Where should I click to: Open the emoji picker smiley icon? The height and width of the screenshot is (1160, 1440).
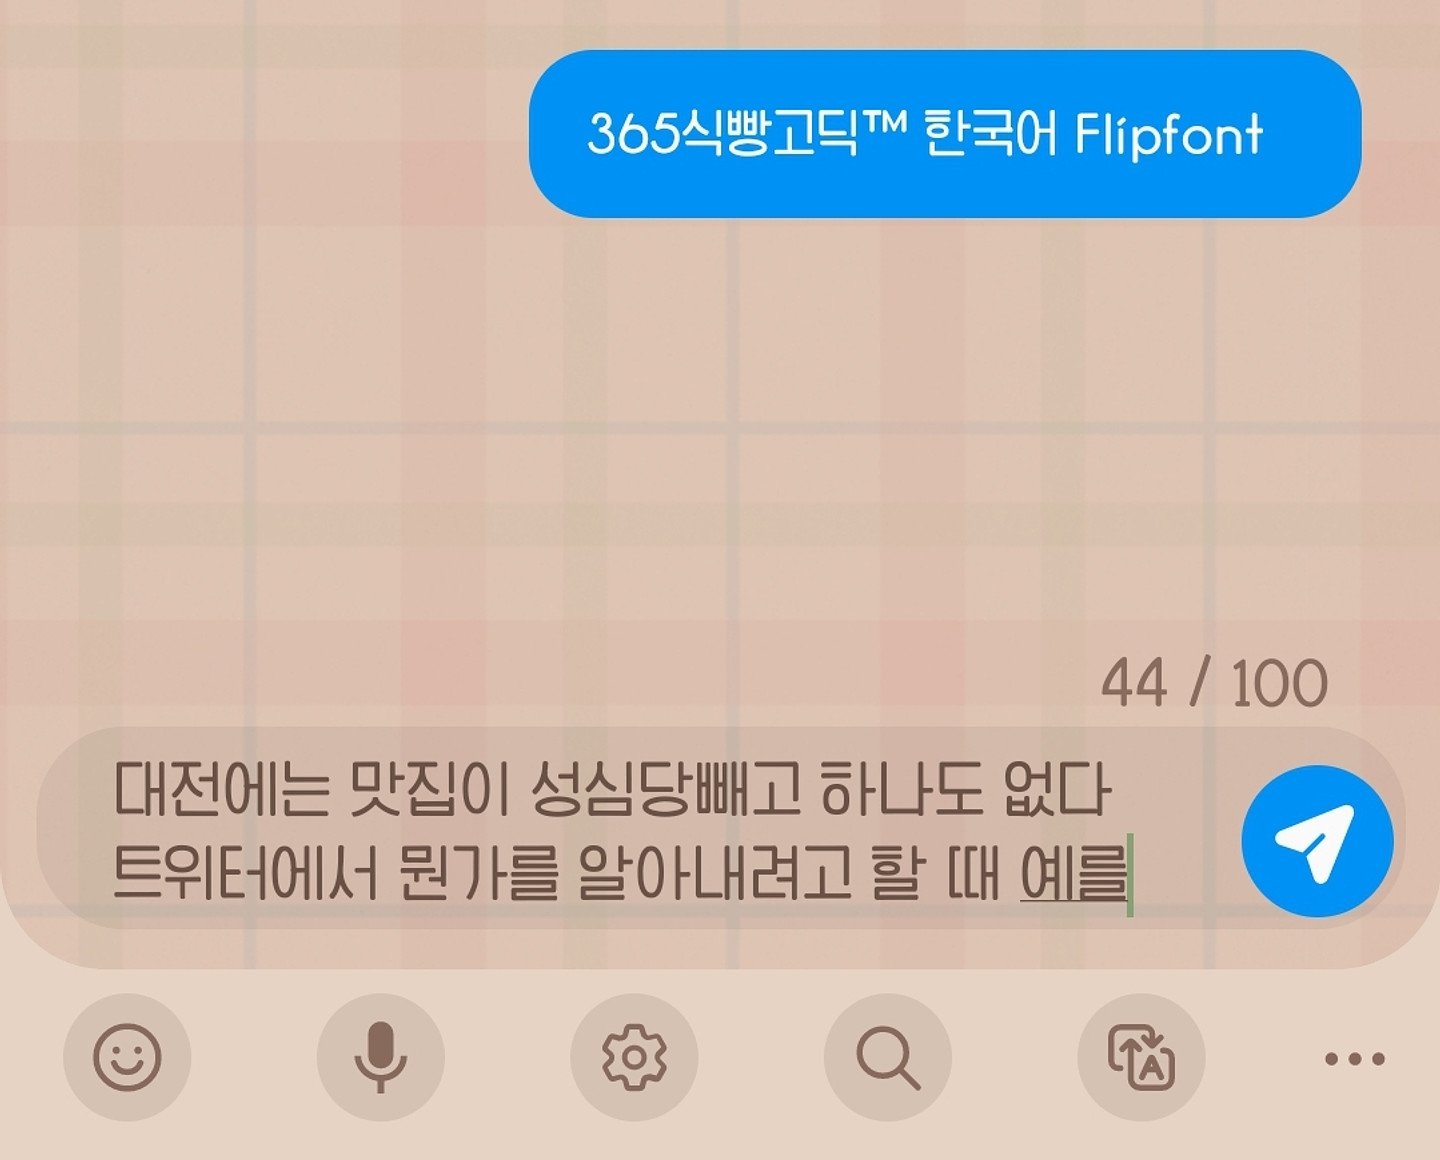[x=127, y=1057]
